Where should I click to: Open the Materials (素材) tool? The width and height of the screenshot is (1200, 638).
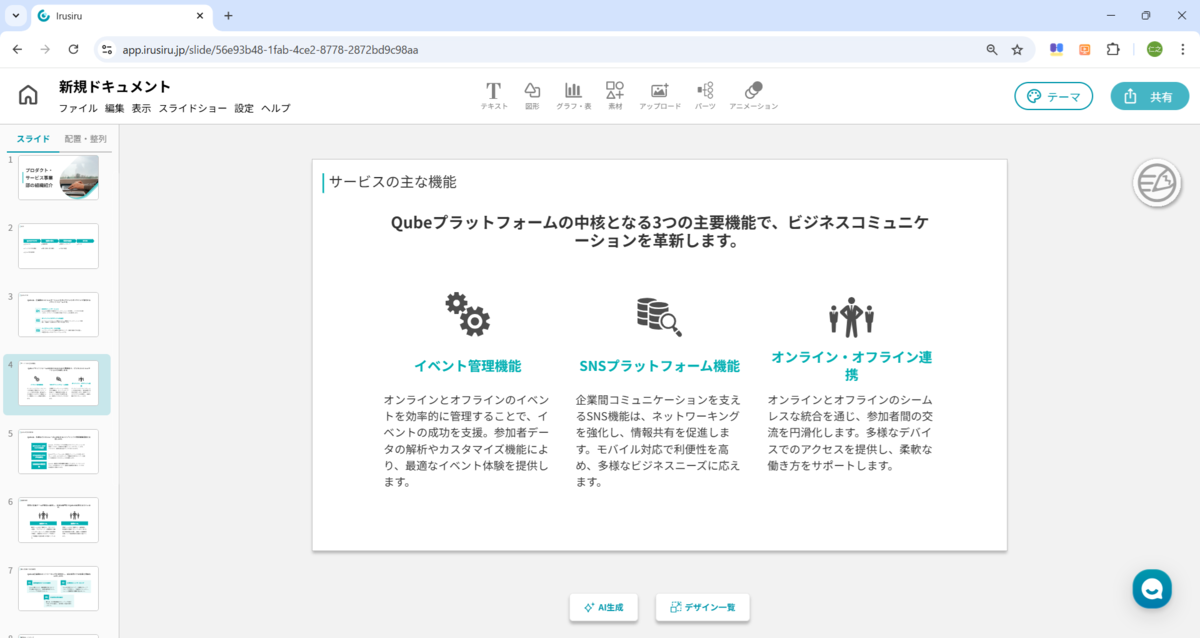(615, 95)
